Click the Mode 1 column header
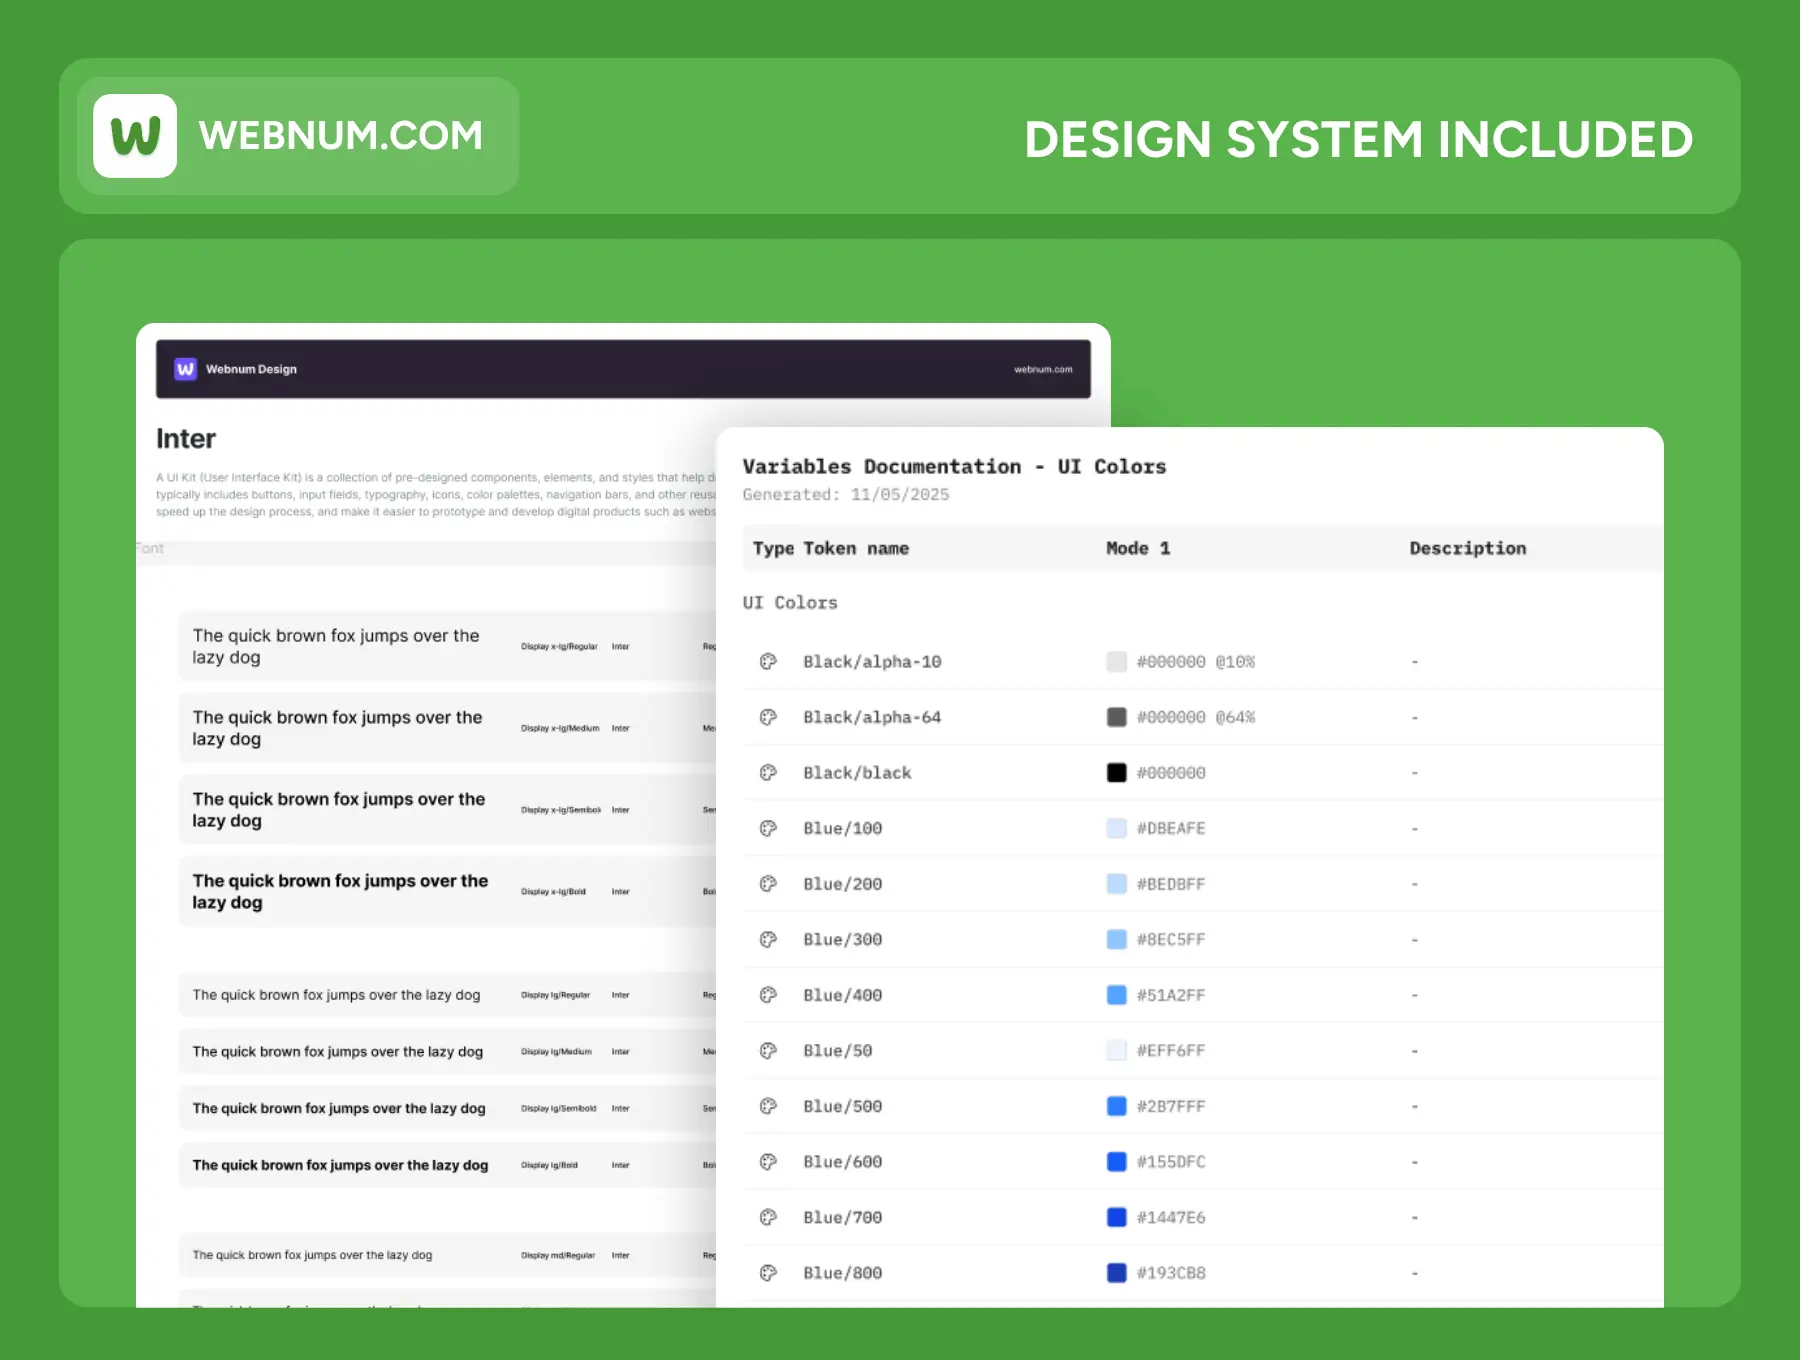The image size is (1800, 1360). click(x=1137, y=548)
